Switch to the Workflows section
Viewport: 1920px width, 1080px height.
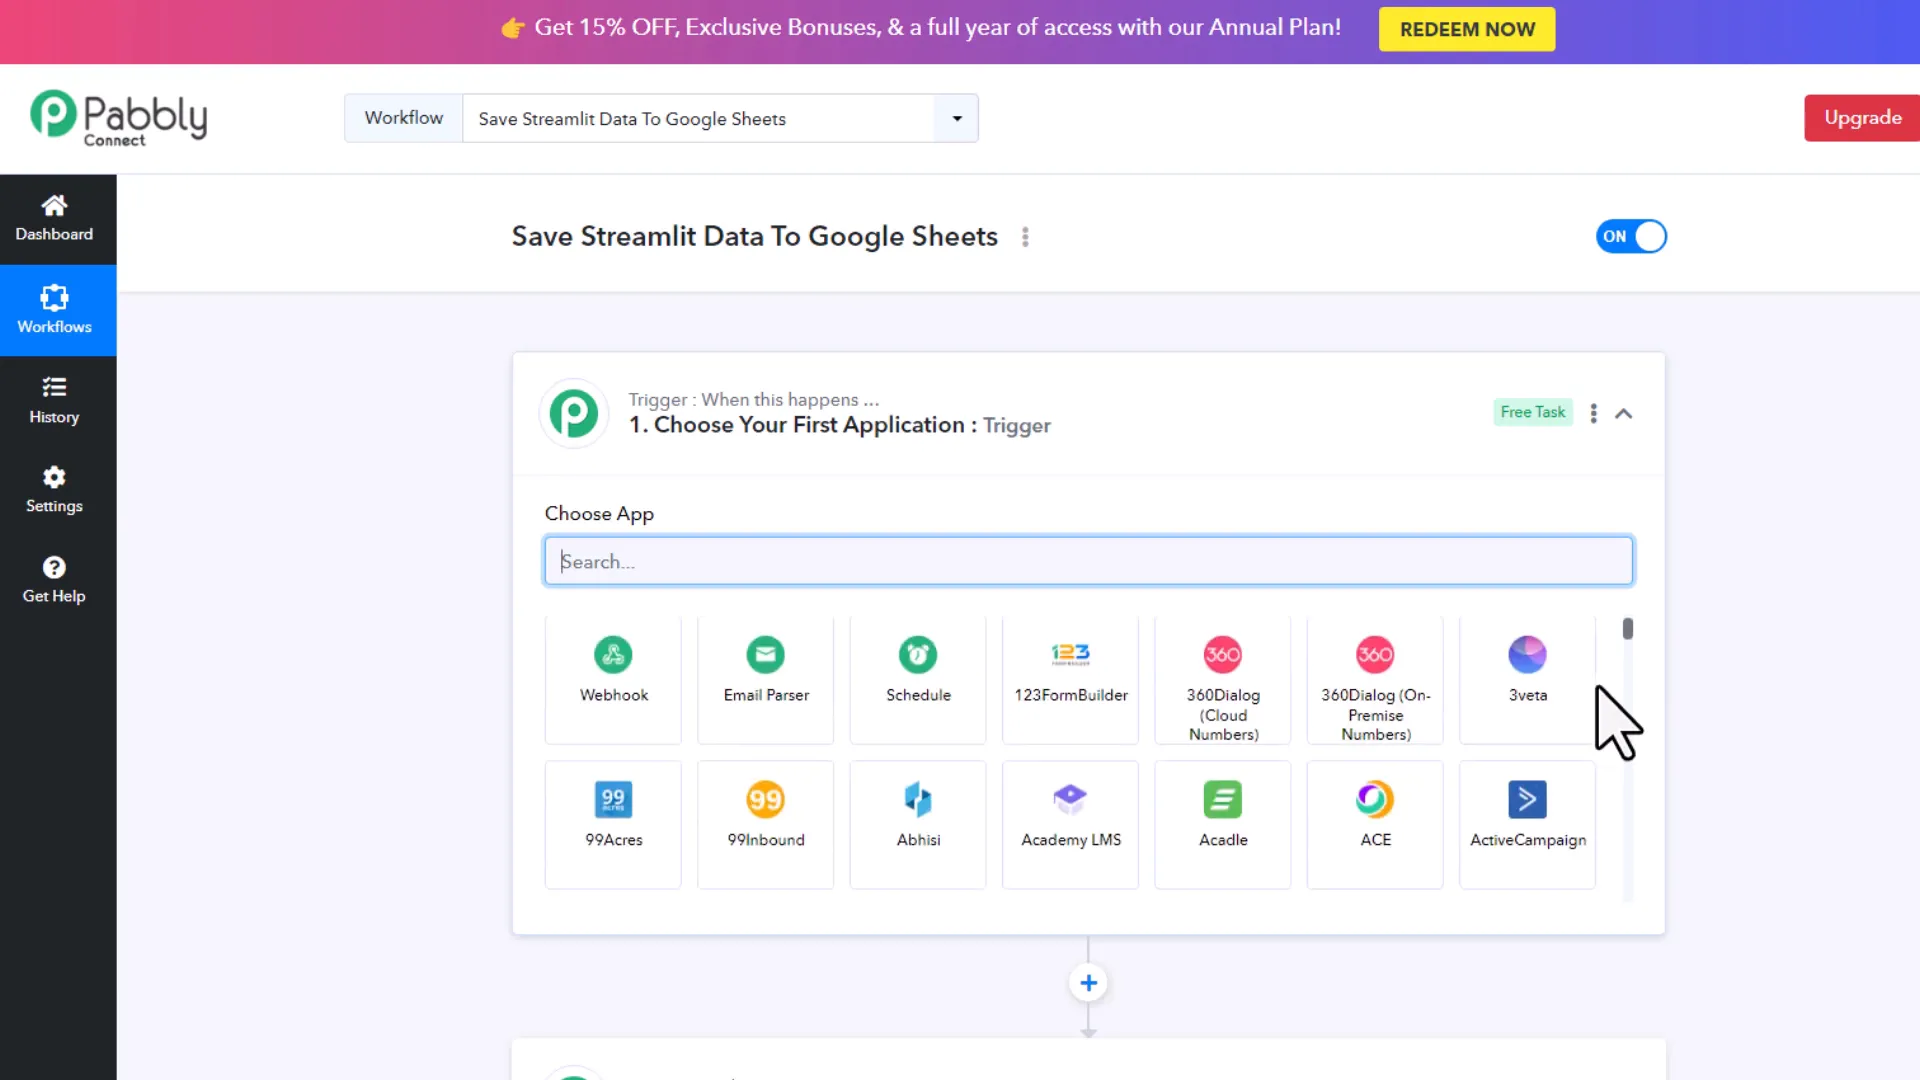53,310
